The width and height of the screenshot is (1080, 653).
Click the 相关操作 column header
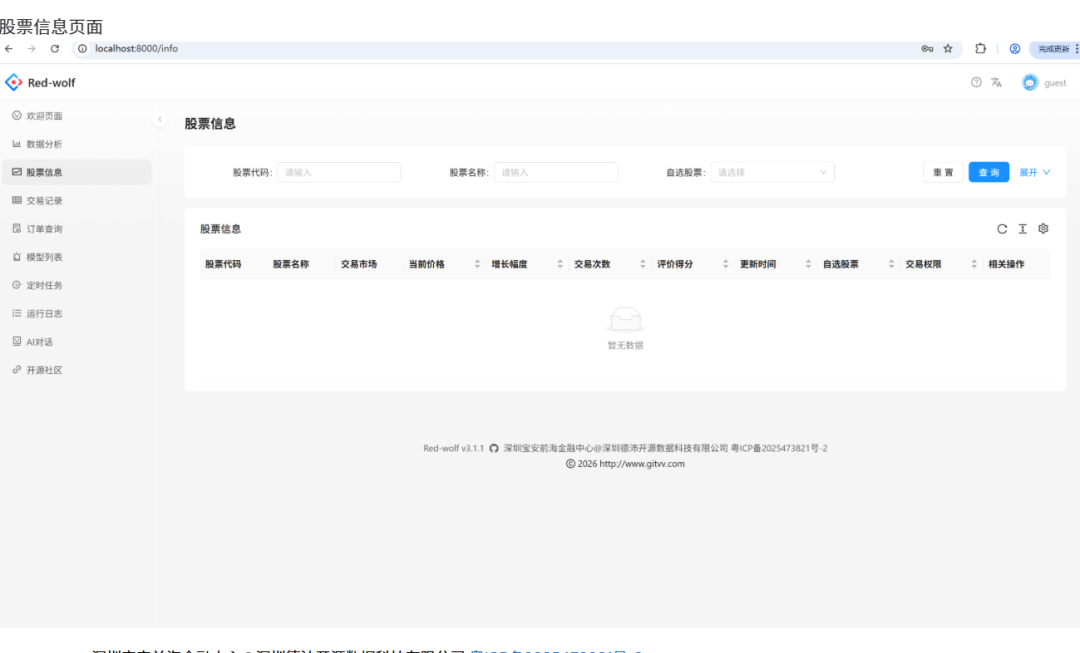click(x=1006, y=265)
